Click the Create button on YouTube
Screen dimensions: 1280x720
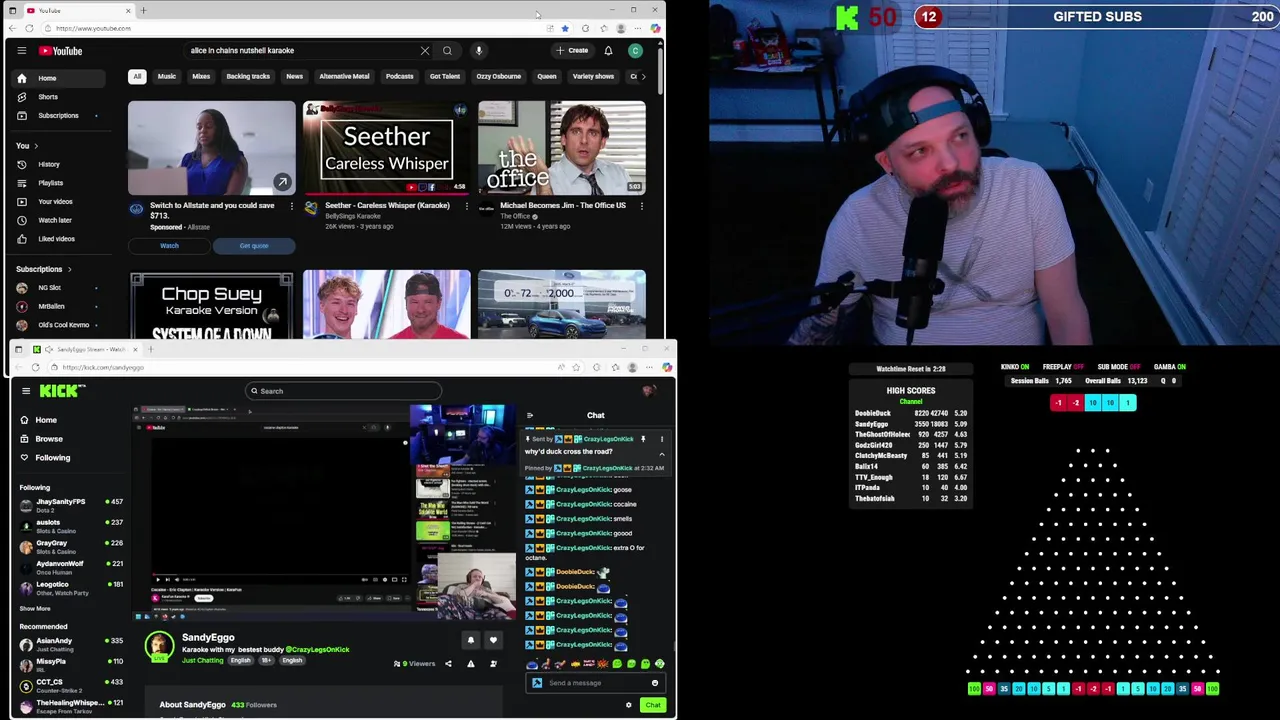click(x=573, y=50)
